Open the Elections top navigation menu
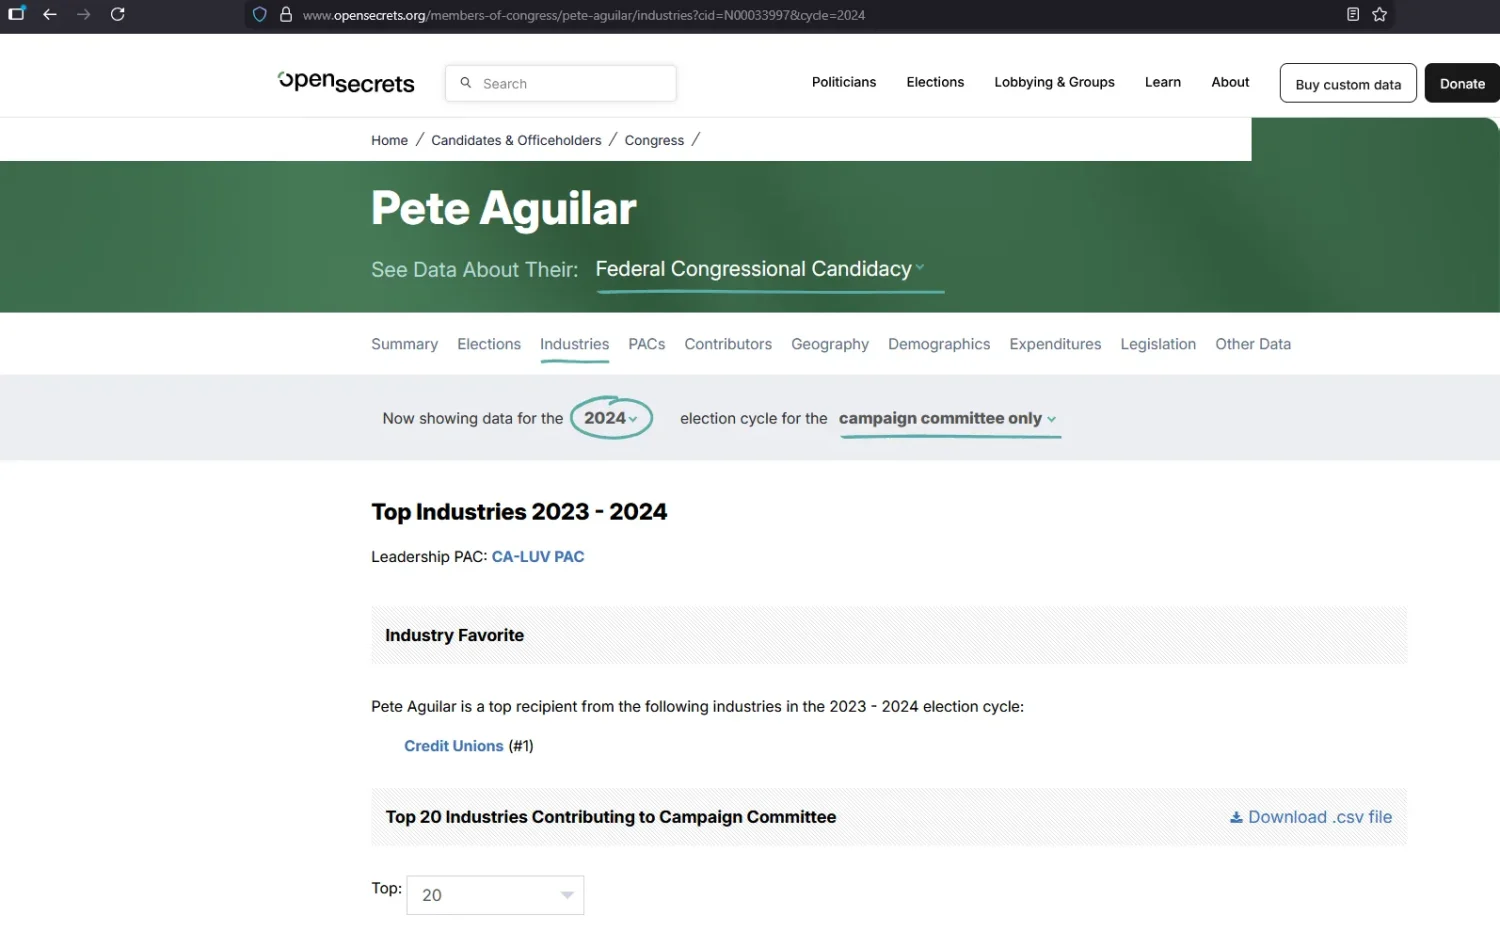 935,82
